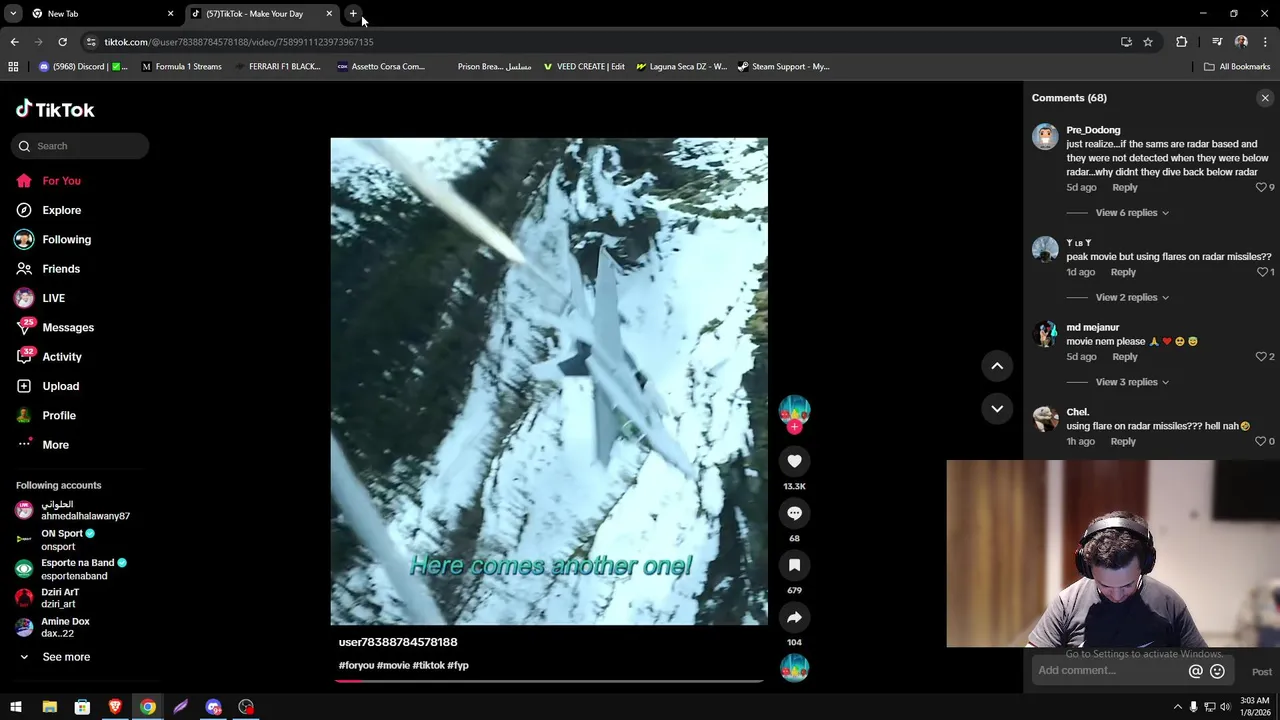Like md mejanur's comment
Screen dimensions: 1280x720
[1261, 356]
